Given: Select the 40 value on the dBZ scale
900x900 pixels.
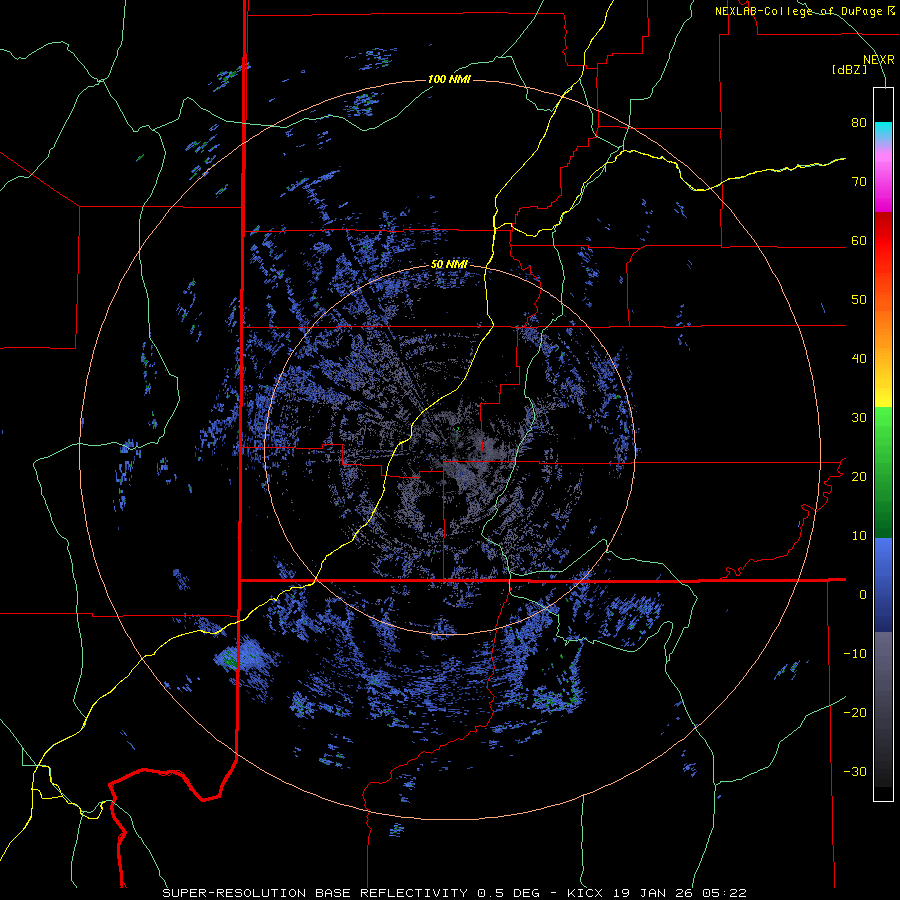Looking at the screenshot, I should click(859, 359).
